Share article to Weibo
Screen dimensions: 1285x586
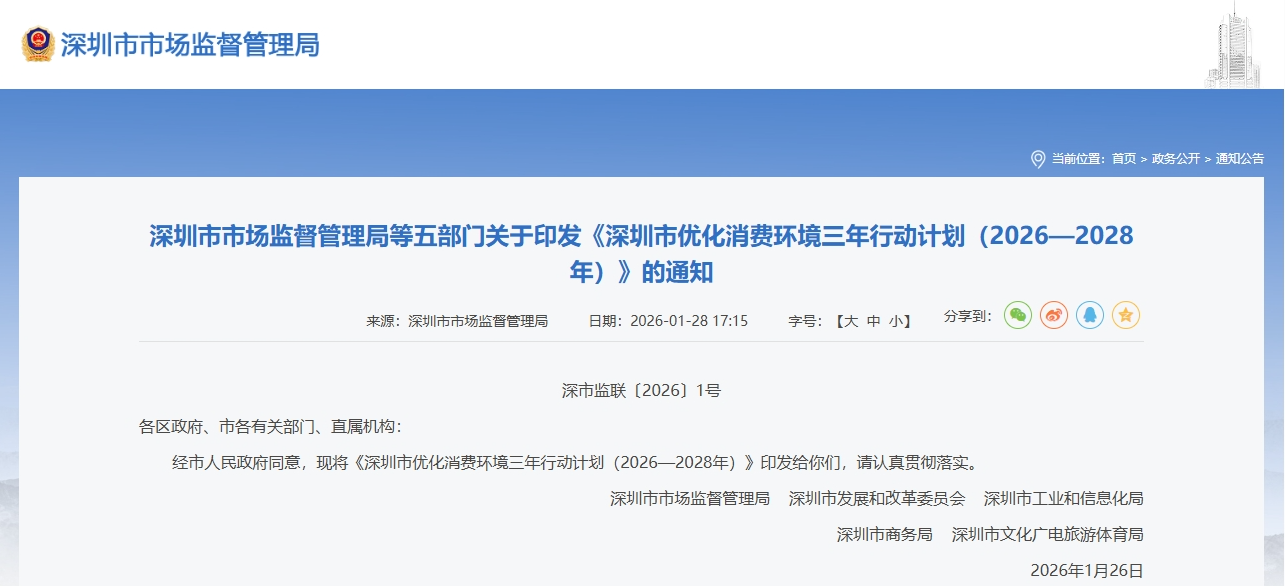1053,316
